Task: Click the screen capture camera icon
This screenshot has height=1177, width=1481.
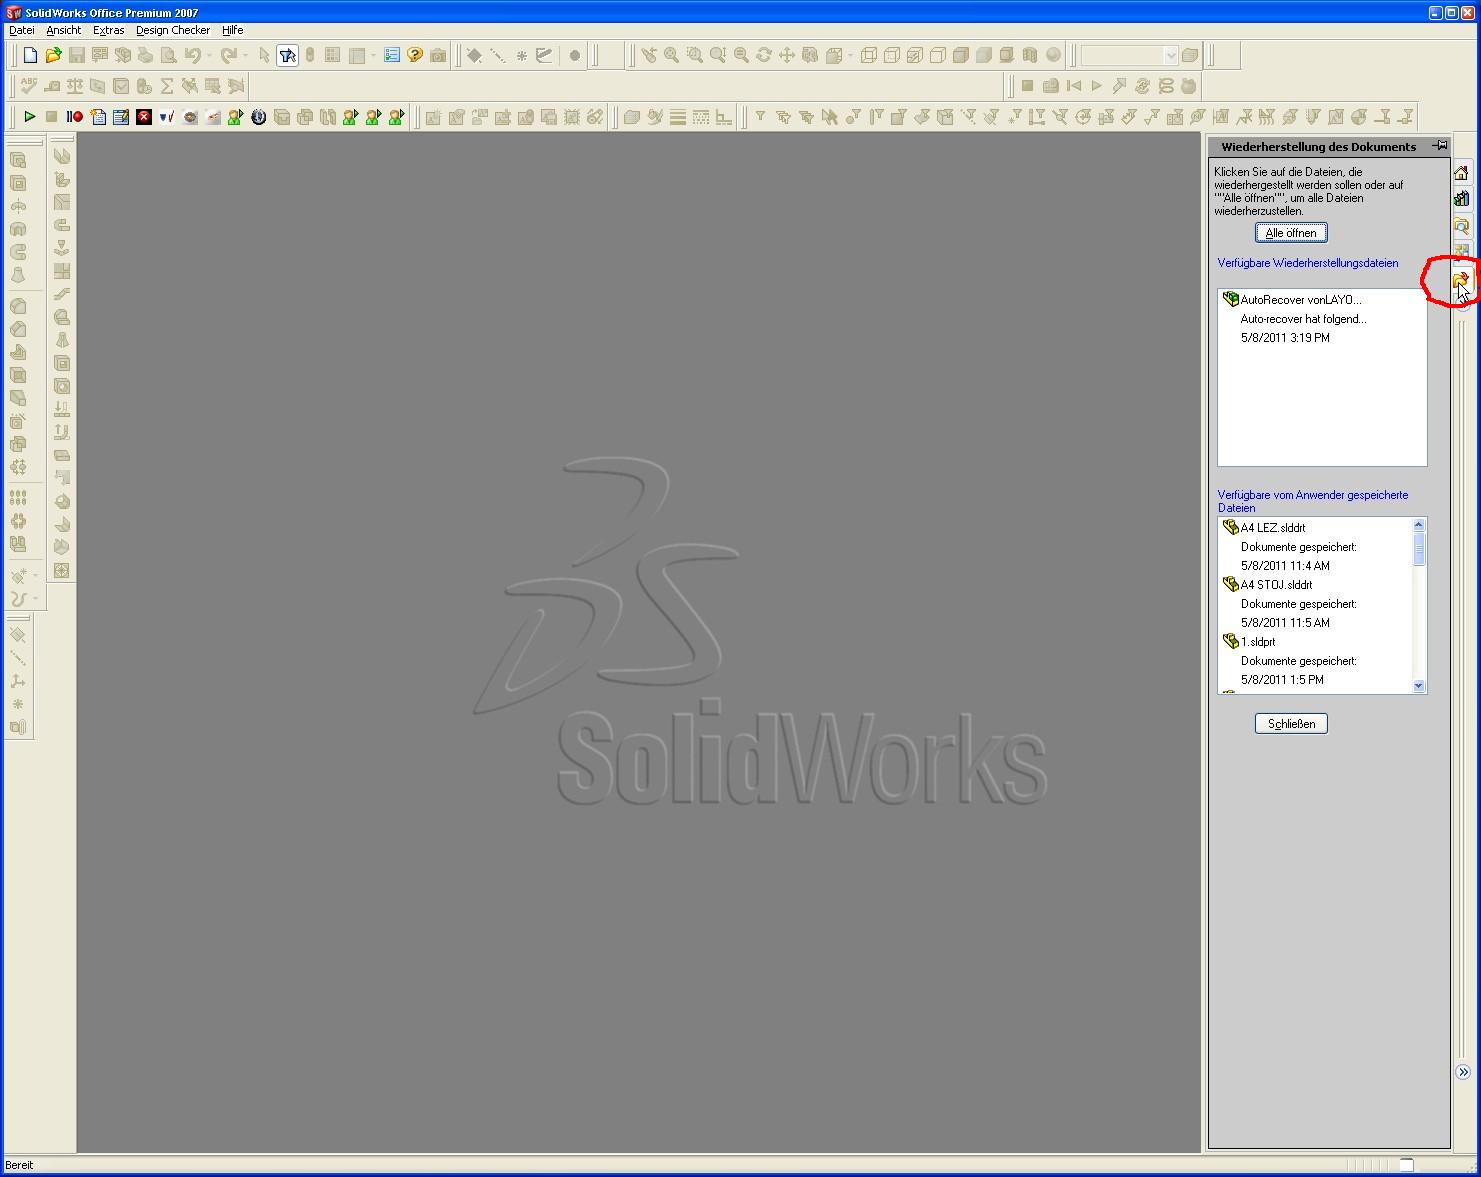Action: [438, 55]
